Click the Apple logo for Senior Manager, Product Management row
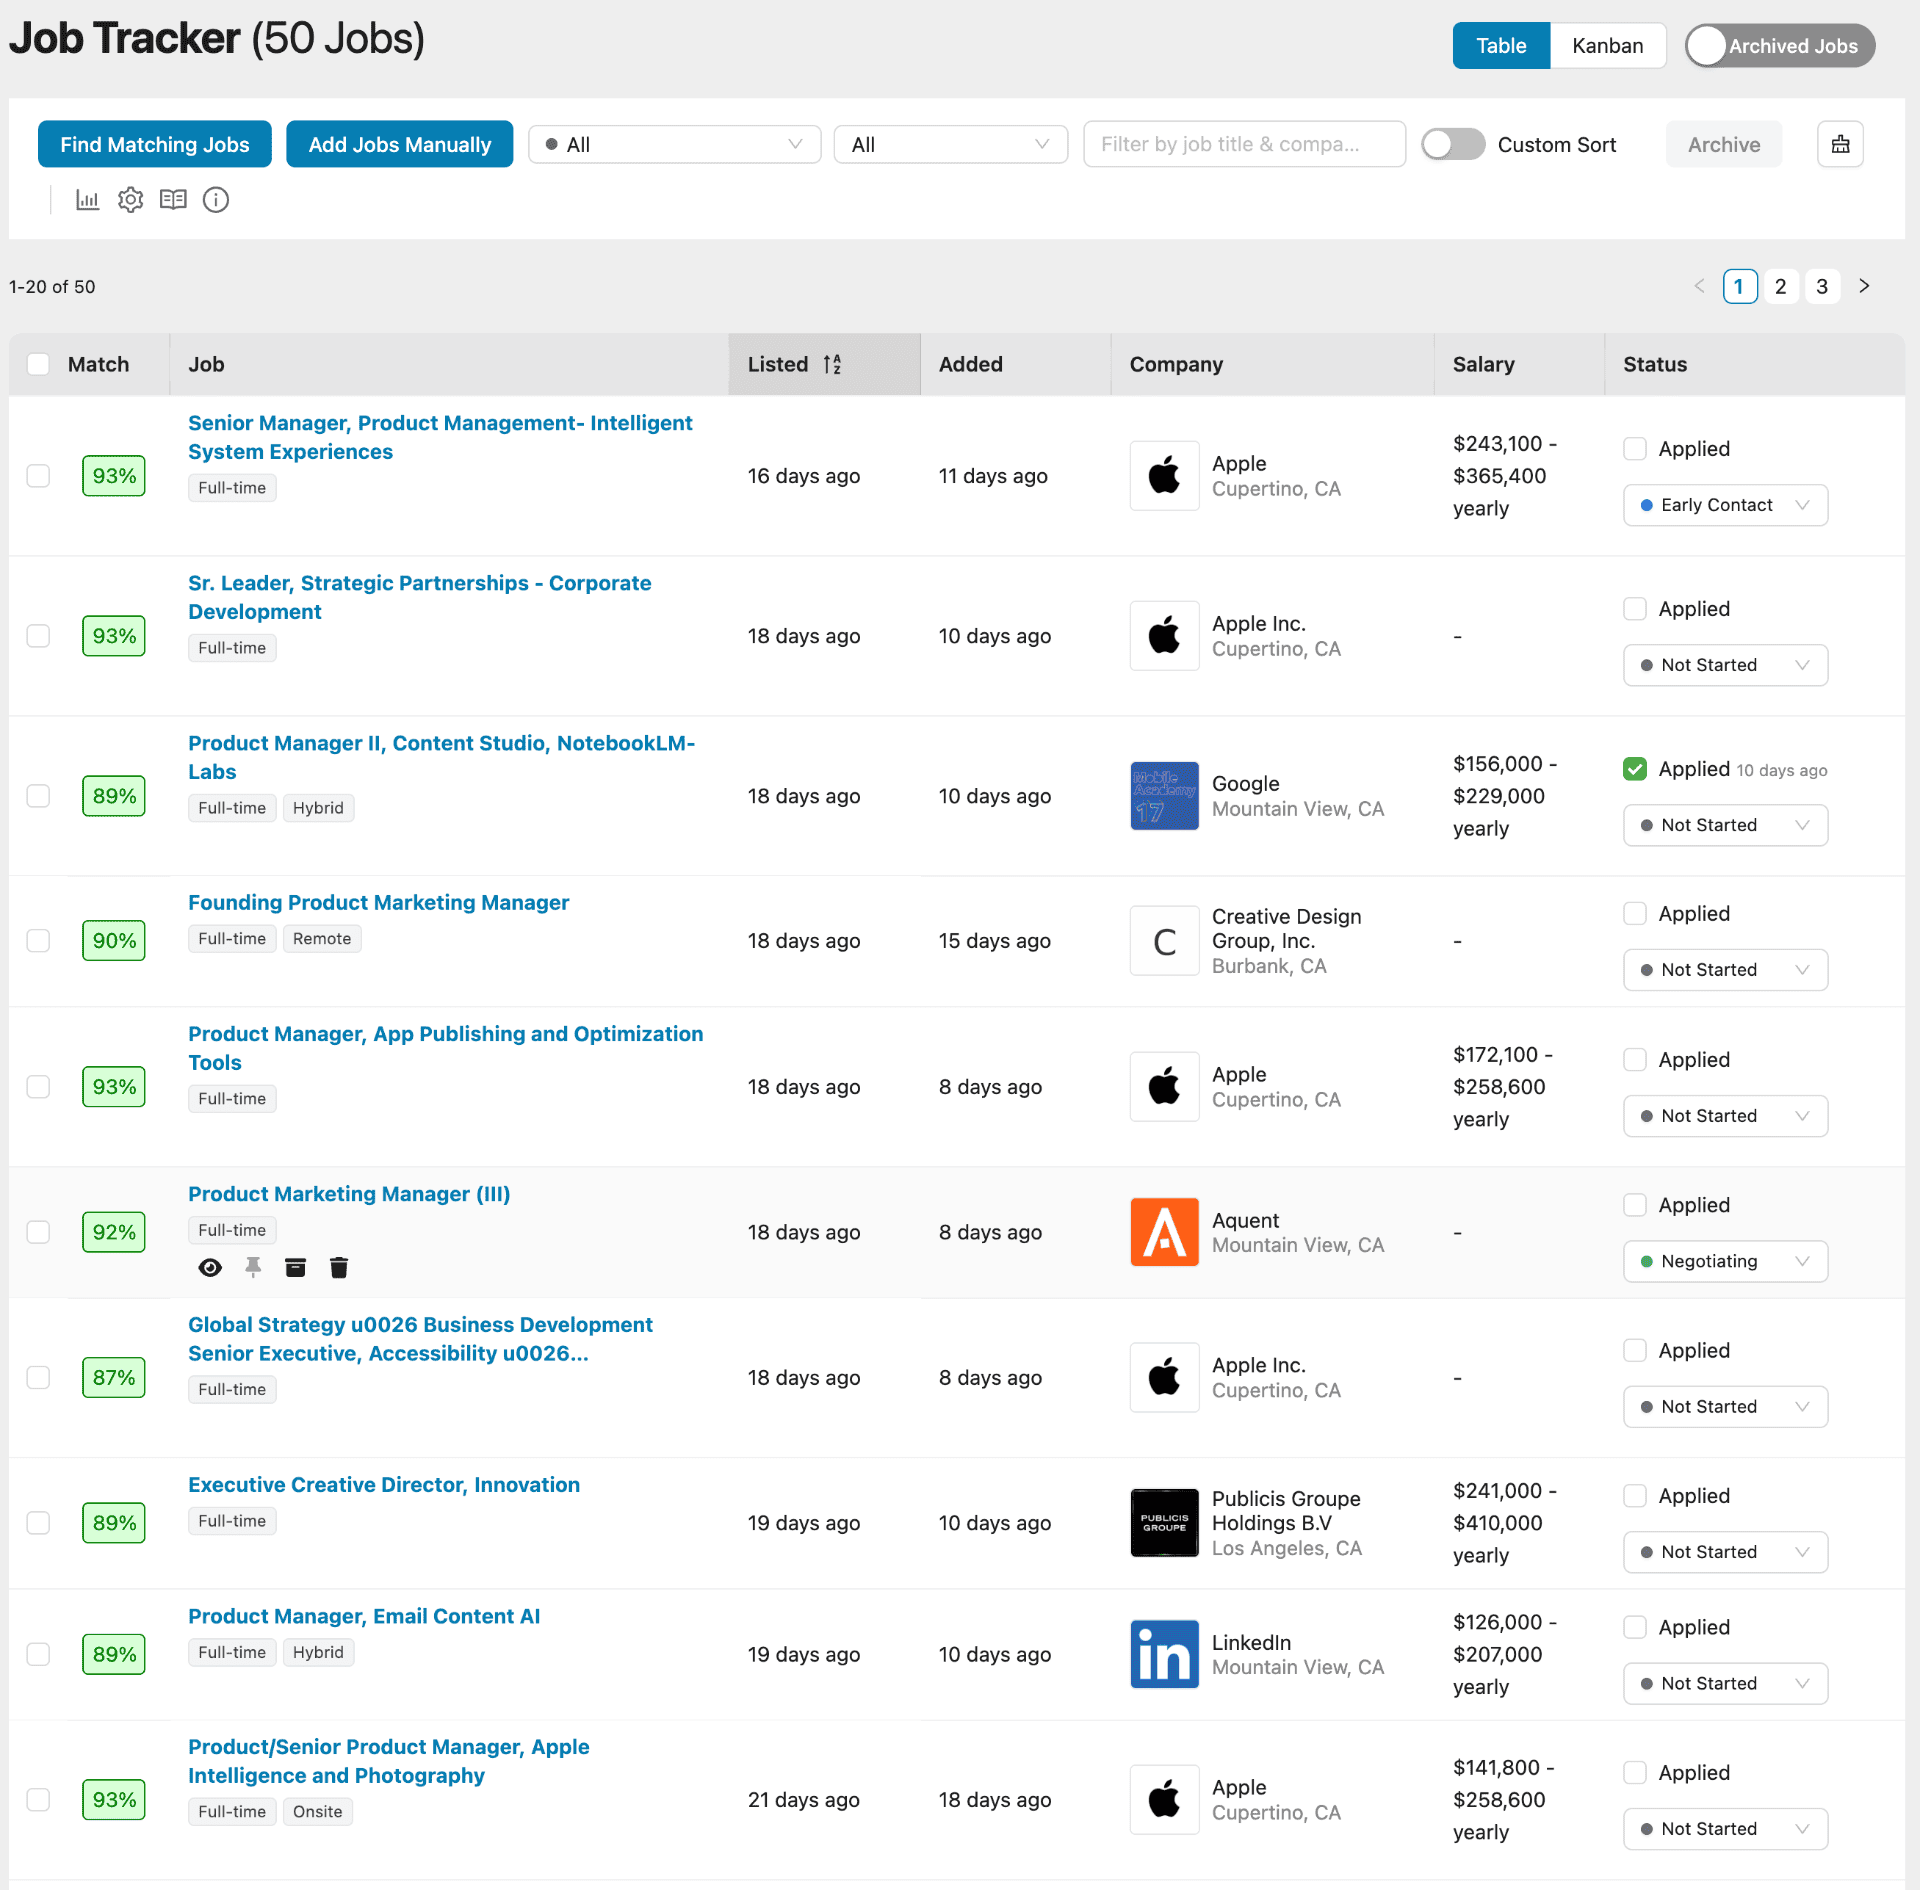The image size is (1920, 1890). point(1164,476)
